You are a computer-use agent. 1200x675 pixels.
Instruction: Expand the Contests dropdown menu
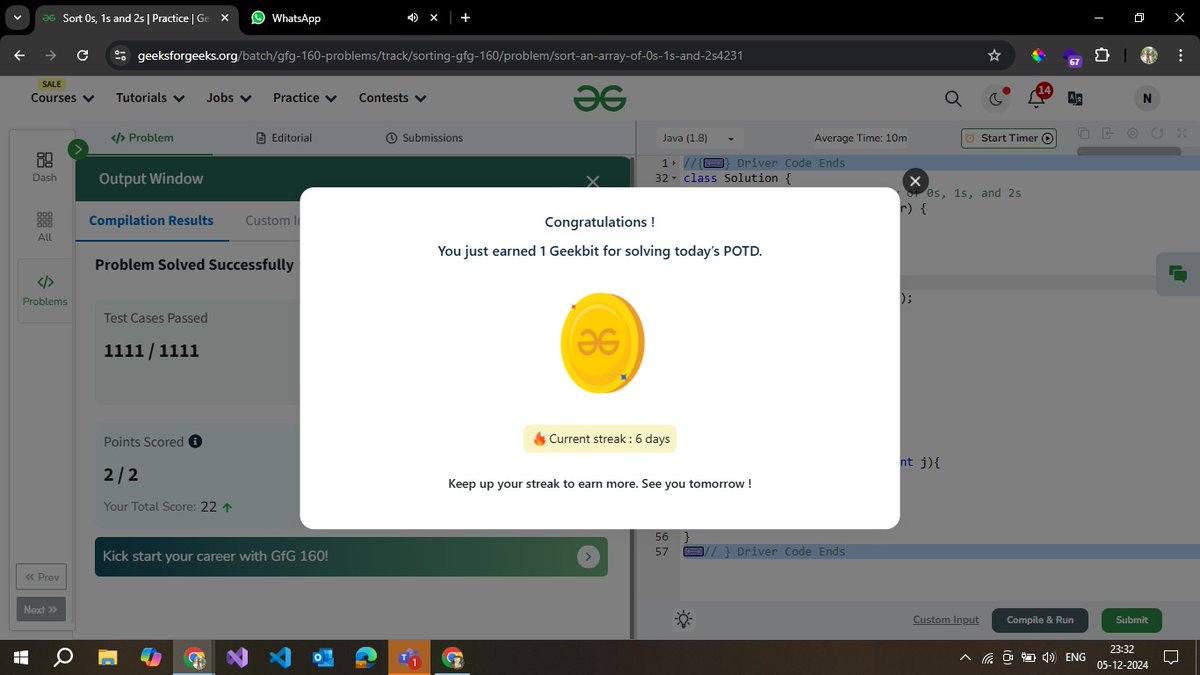point(392,98)
